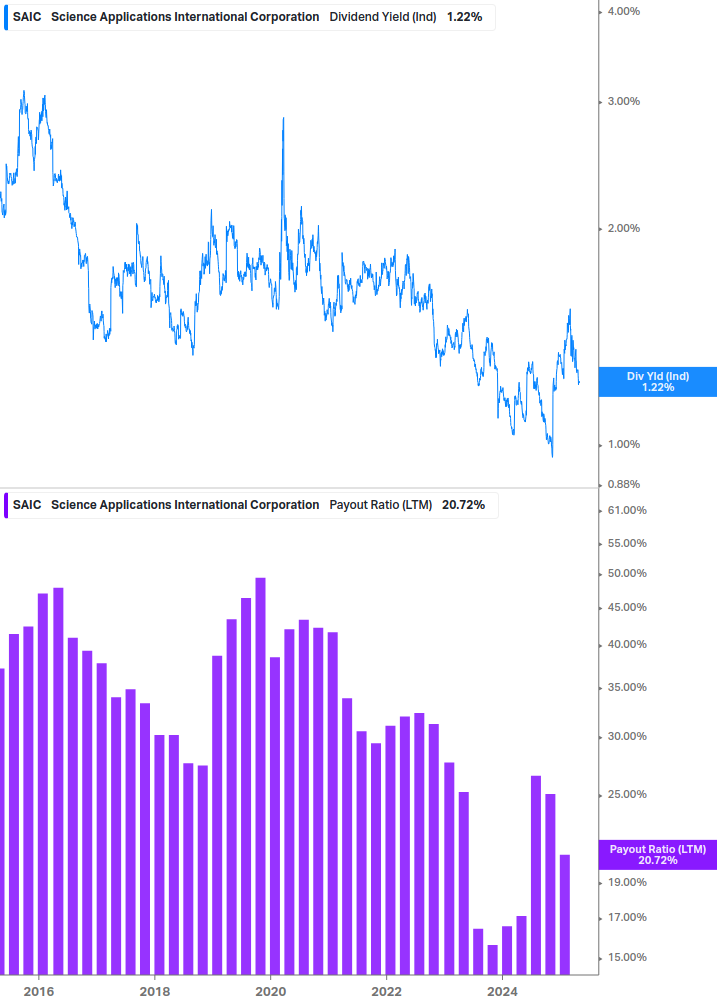The image size is (717, 1005).
Task: Click the 2022 label on the time axis
Action: tap(386, 992)
